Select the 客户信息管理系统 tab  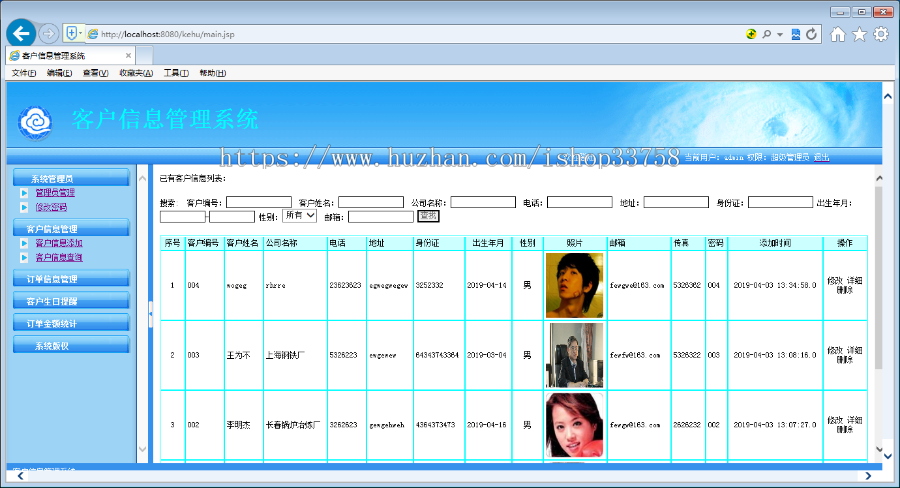point(71,56)
